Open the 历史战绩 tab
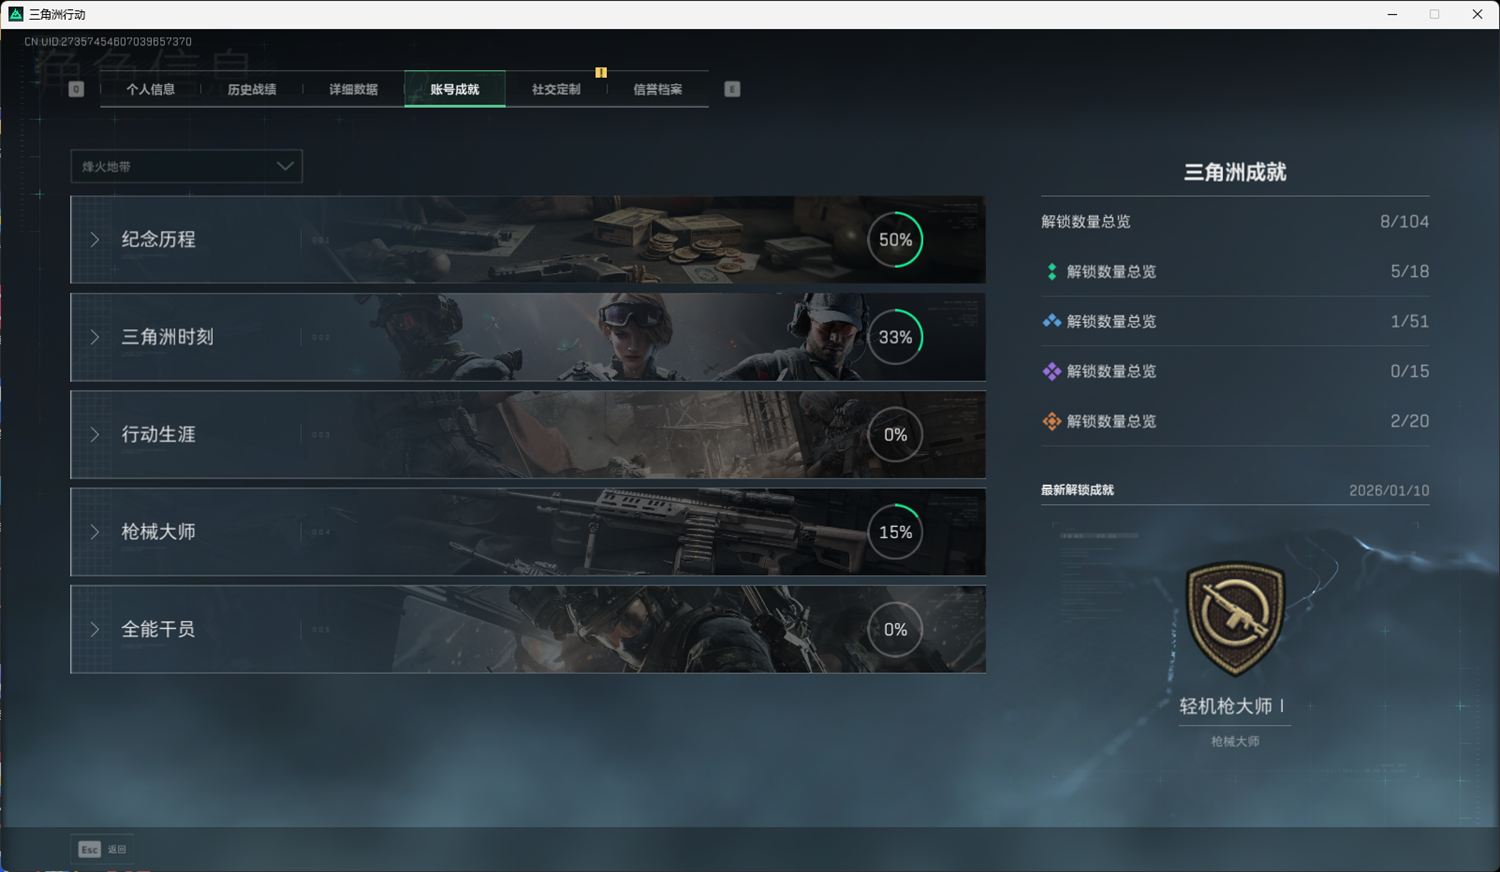 click(251, 89)
